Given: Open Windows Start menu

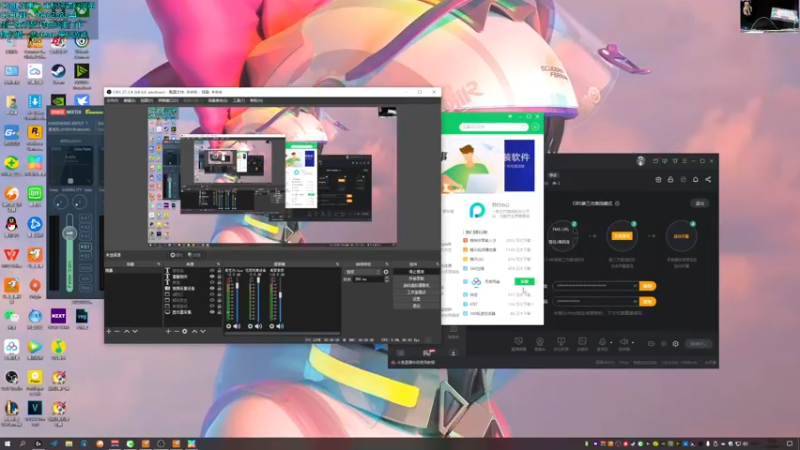Looking at the screenshot, I should click(x=7, y=444).
